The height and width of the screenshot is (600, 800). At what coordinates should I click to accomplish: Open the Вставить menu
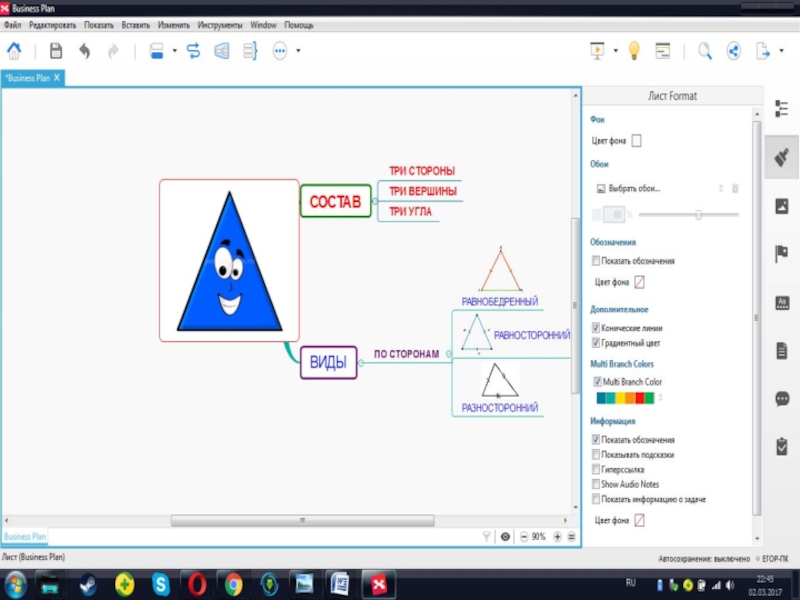[135, 24]
